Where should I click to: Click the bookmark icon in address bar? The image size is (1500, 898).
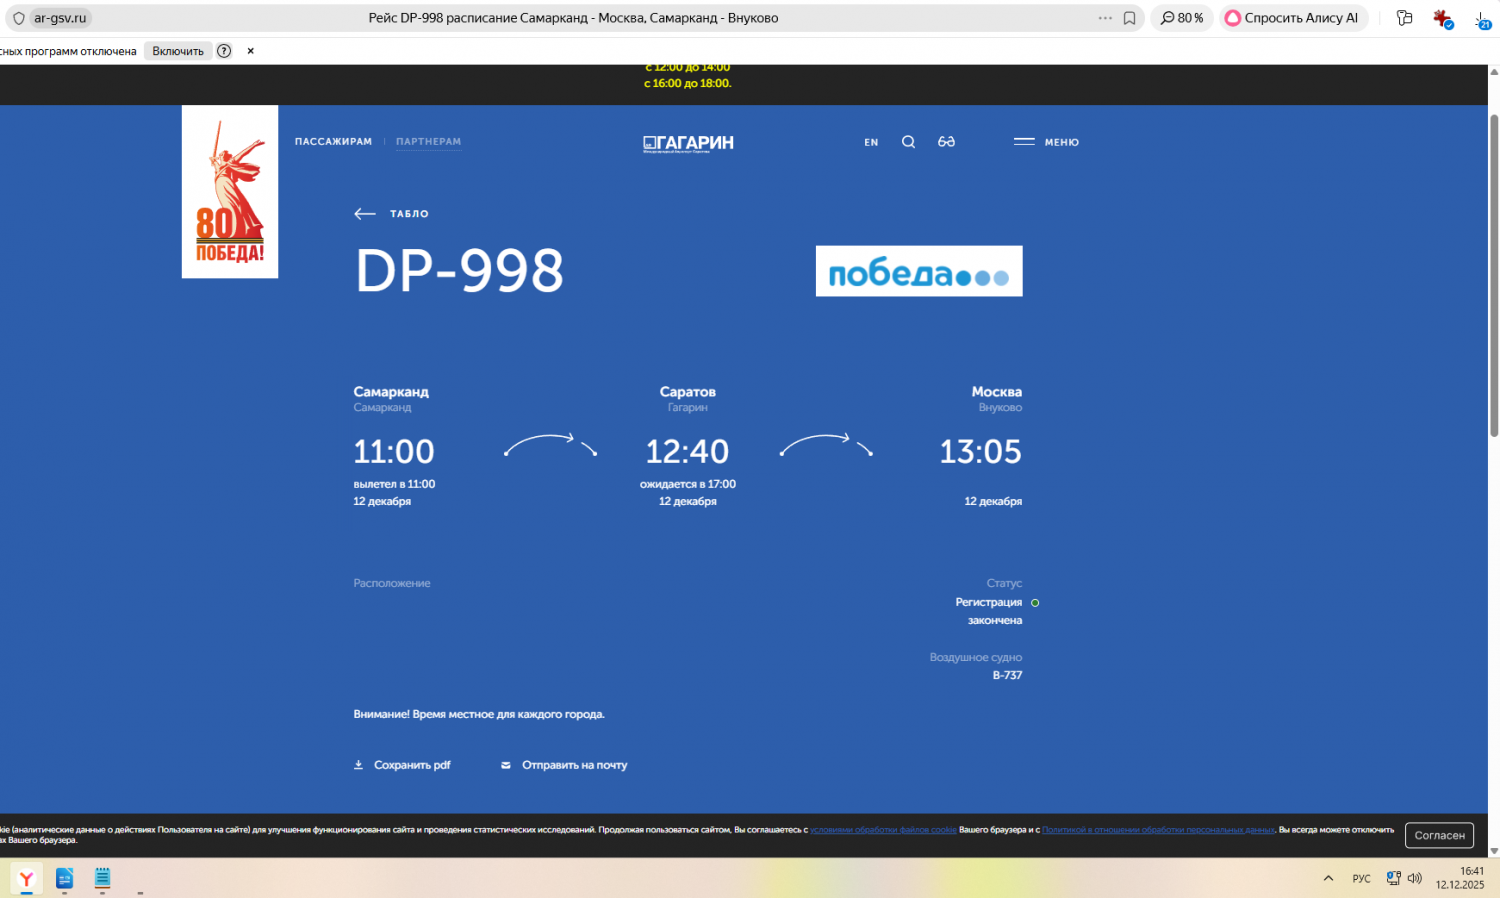pyautogui.click(x=1129, y=18)
